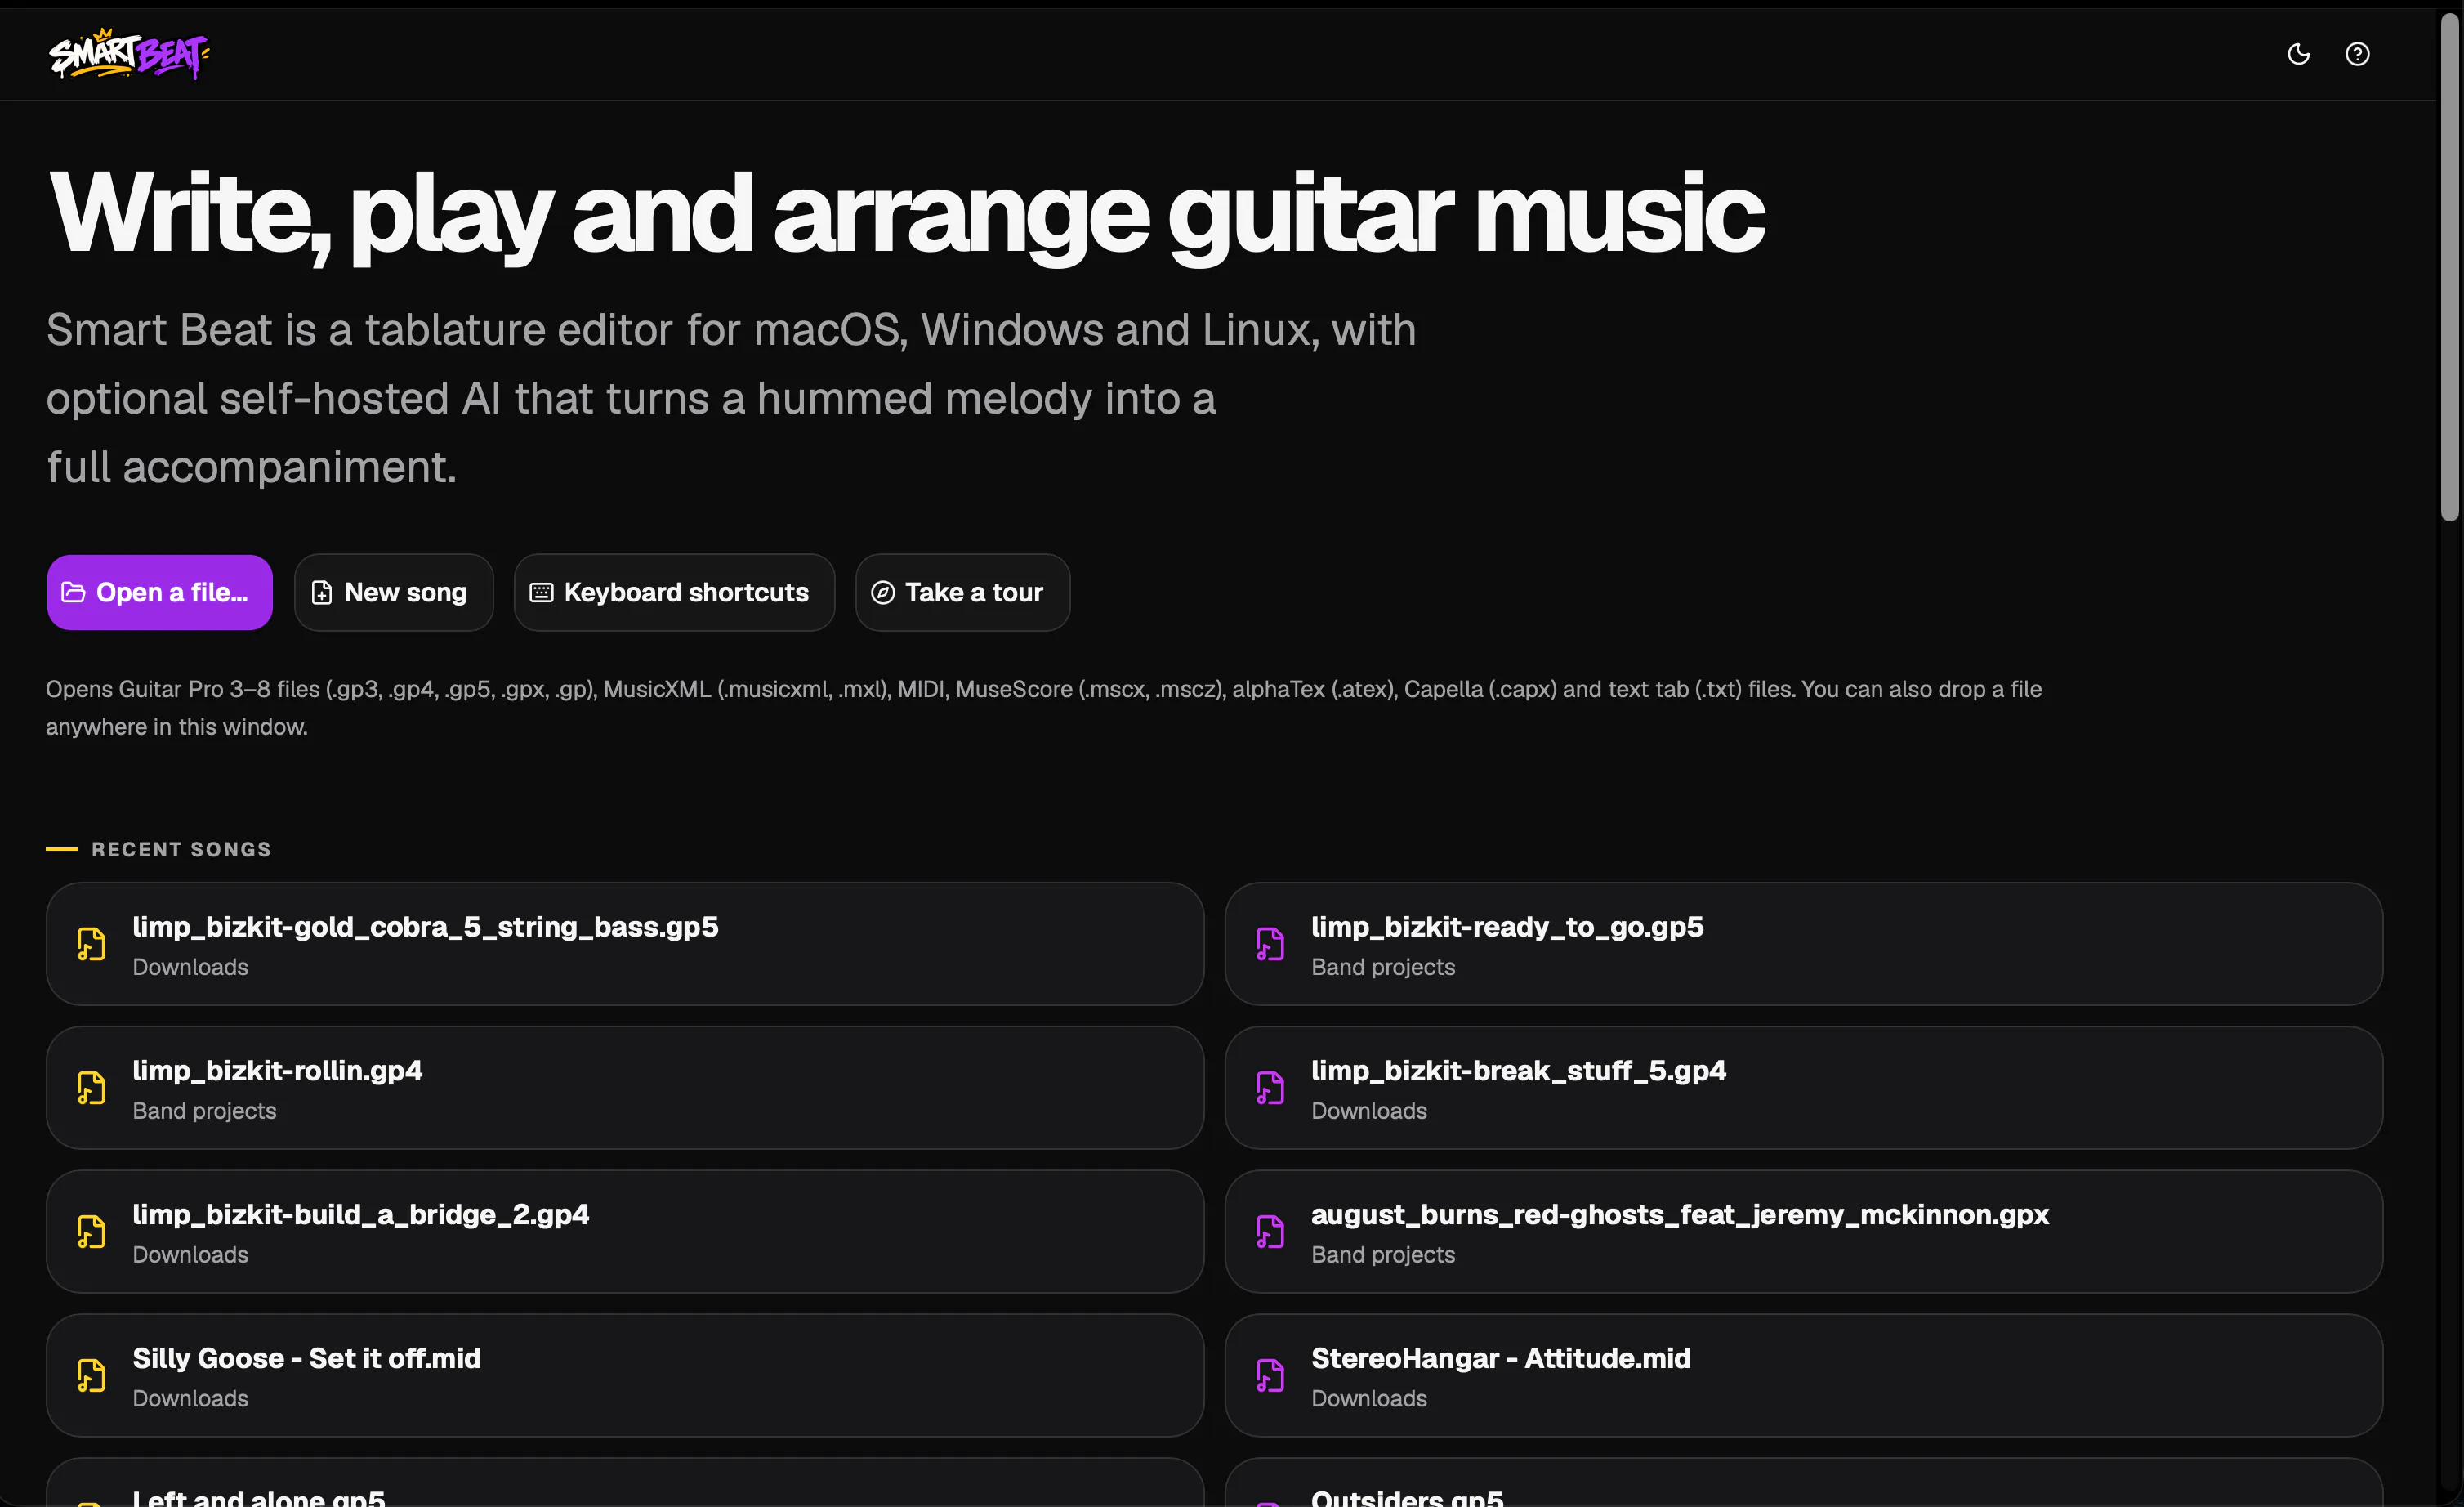
Task: Click file icon beside StereoHangar - Attitude.mid
Action: [x=1270, y=1376]
